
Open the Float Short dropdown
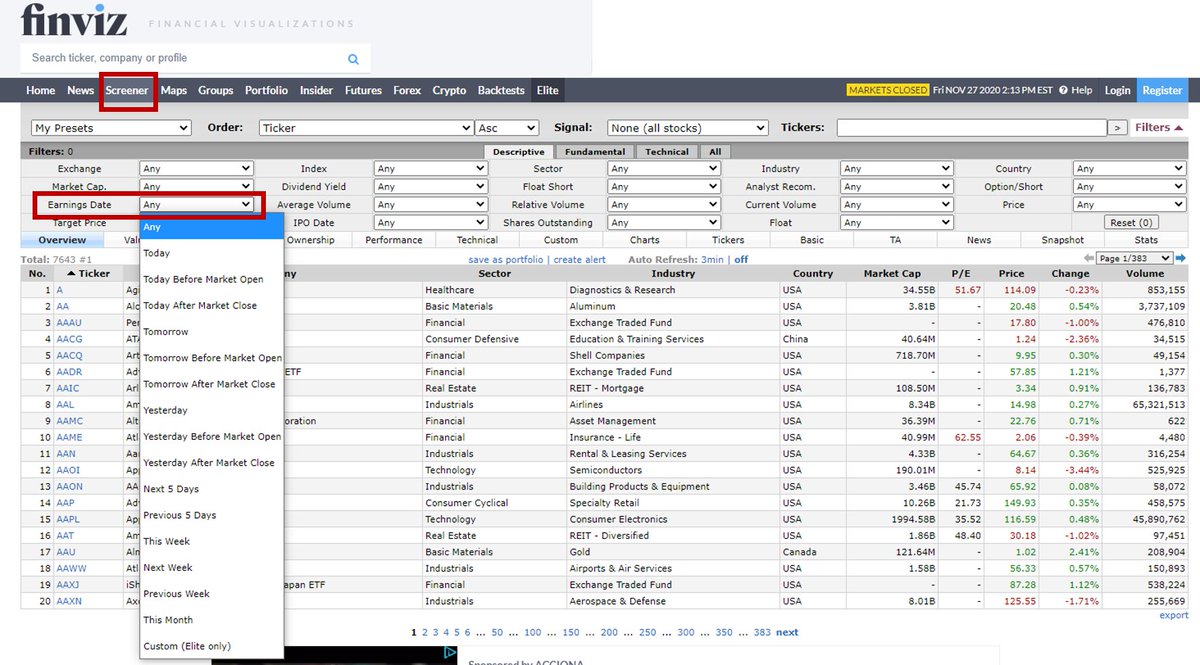(664, 187)
